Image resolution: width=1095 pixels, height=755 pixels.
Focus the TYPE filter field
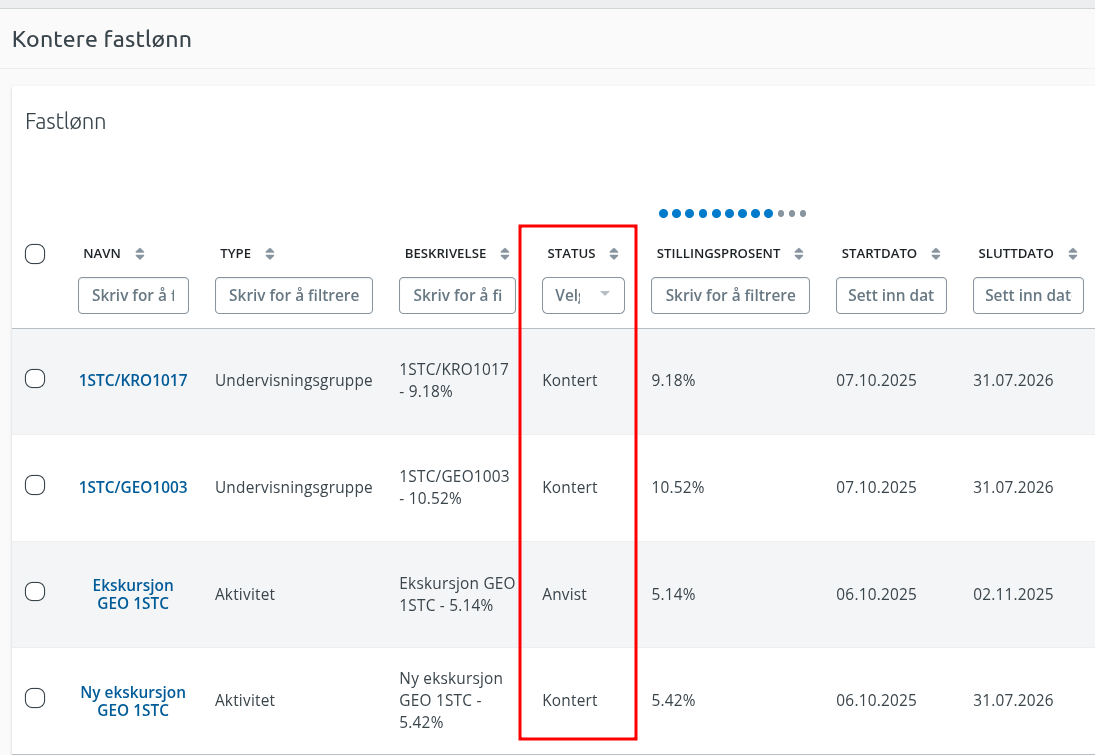click(294, 295)
